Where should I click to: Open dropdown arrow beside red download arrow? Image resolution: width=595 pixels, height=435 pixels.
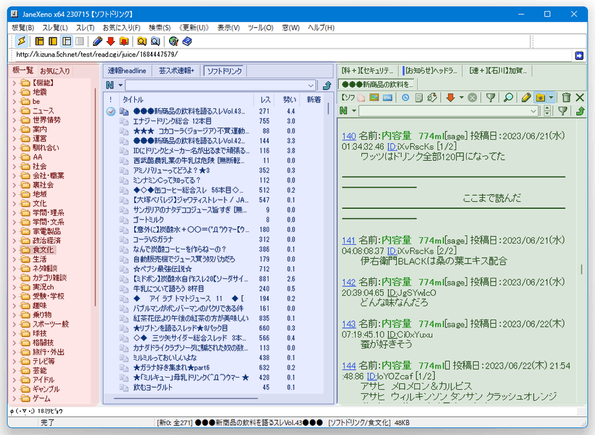pos(461,98)
